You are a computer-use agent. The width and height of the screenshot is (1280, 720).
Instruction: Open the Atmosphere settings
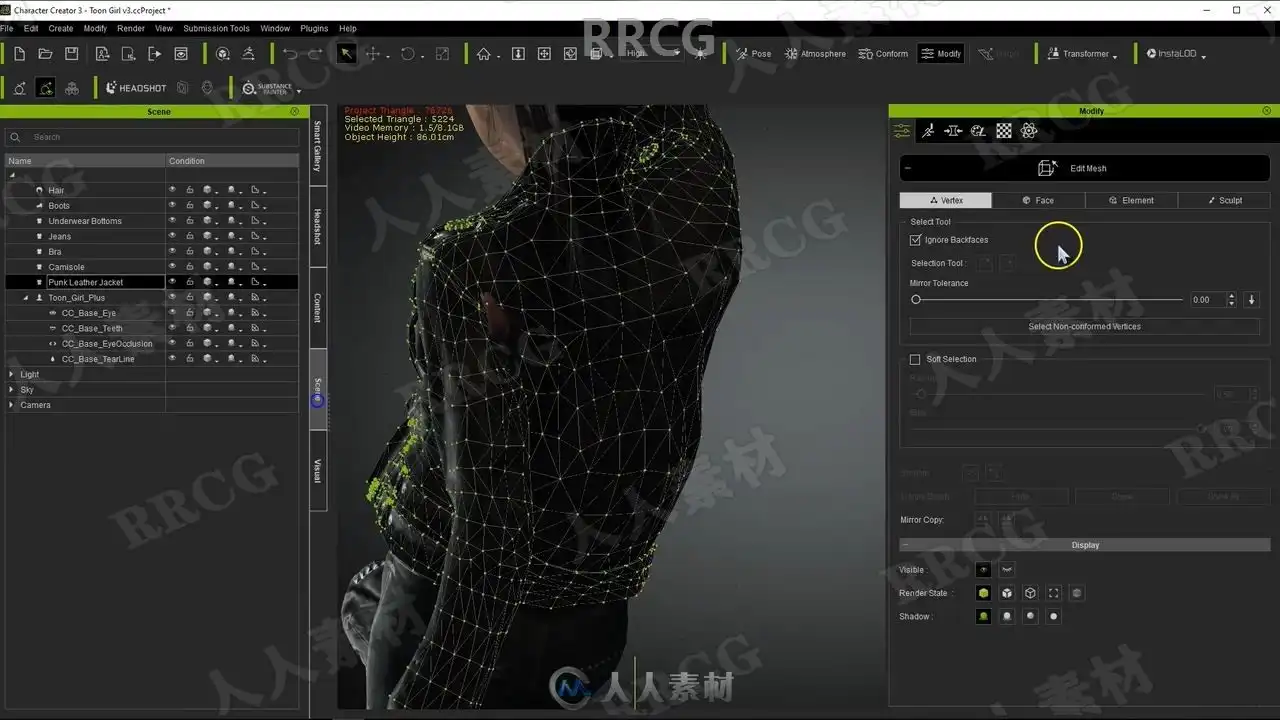(x=816, y=54)
